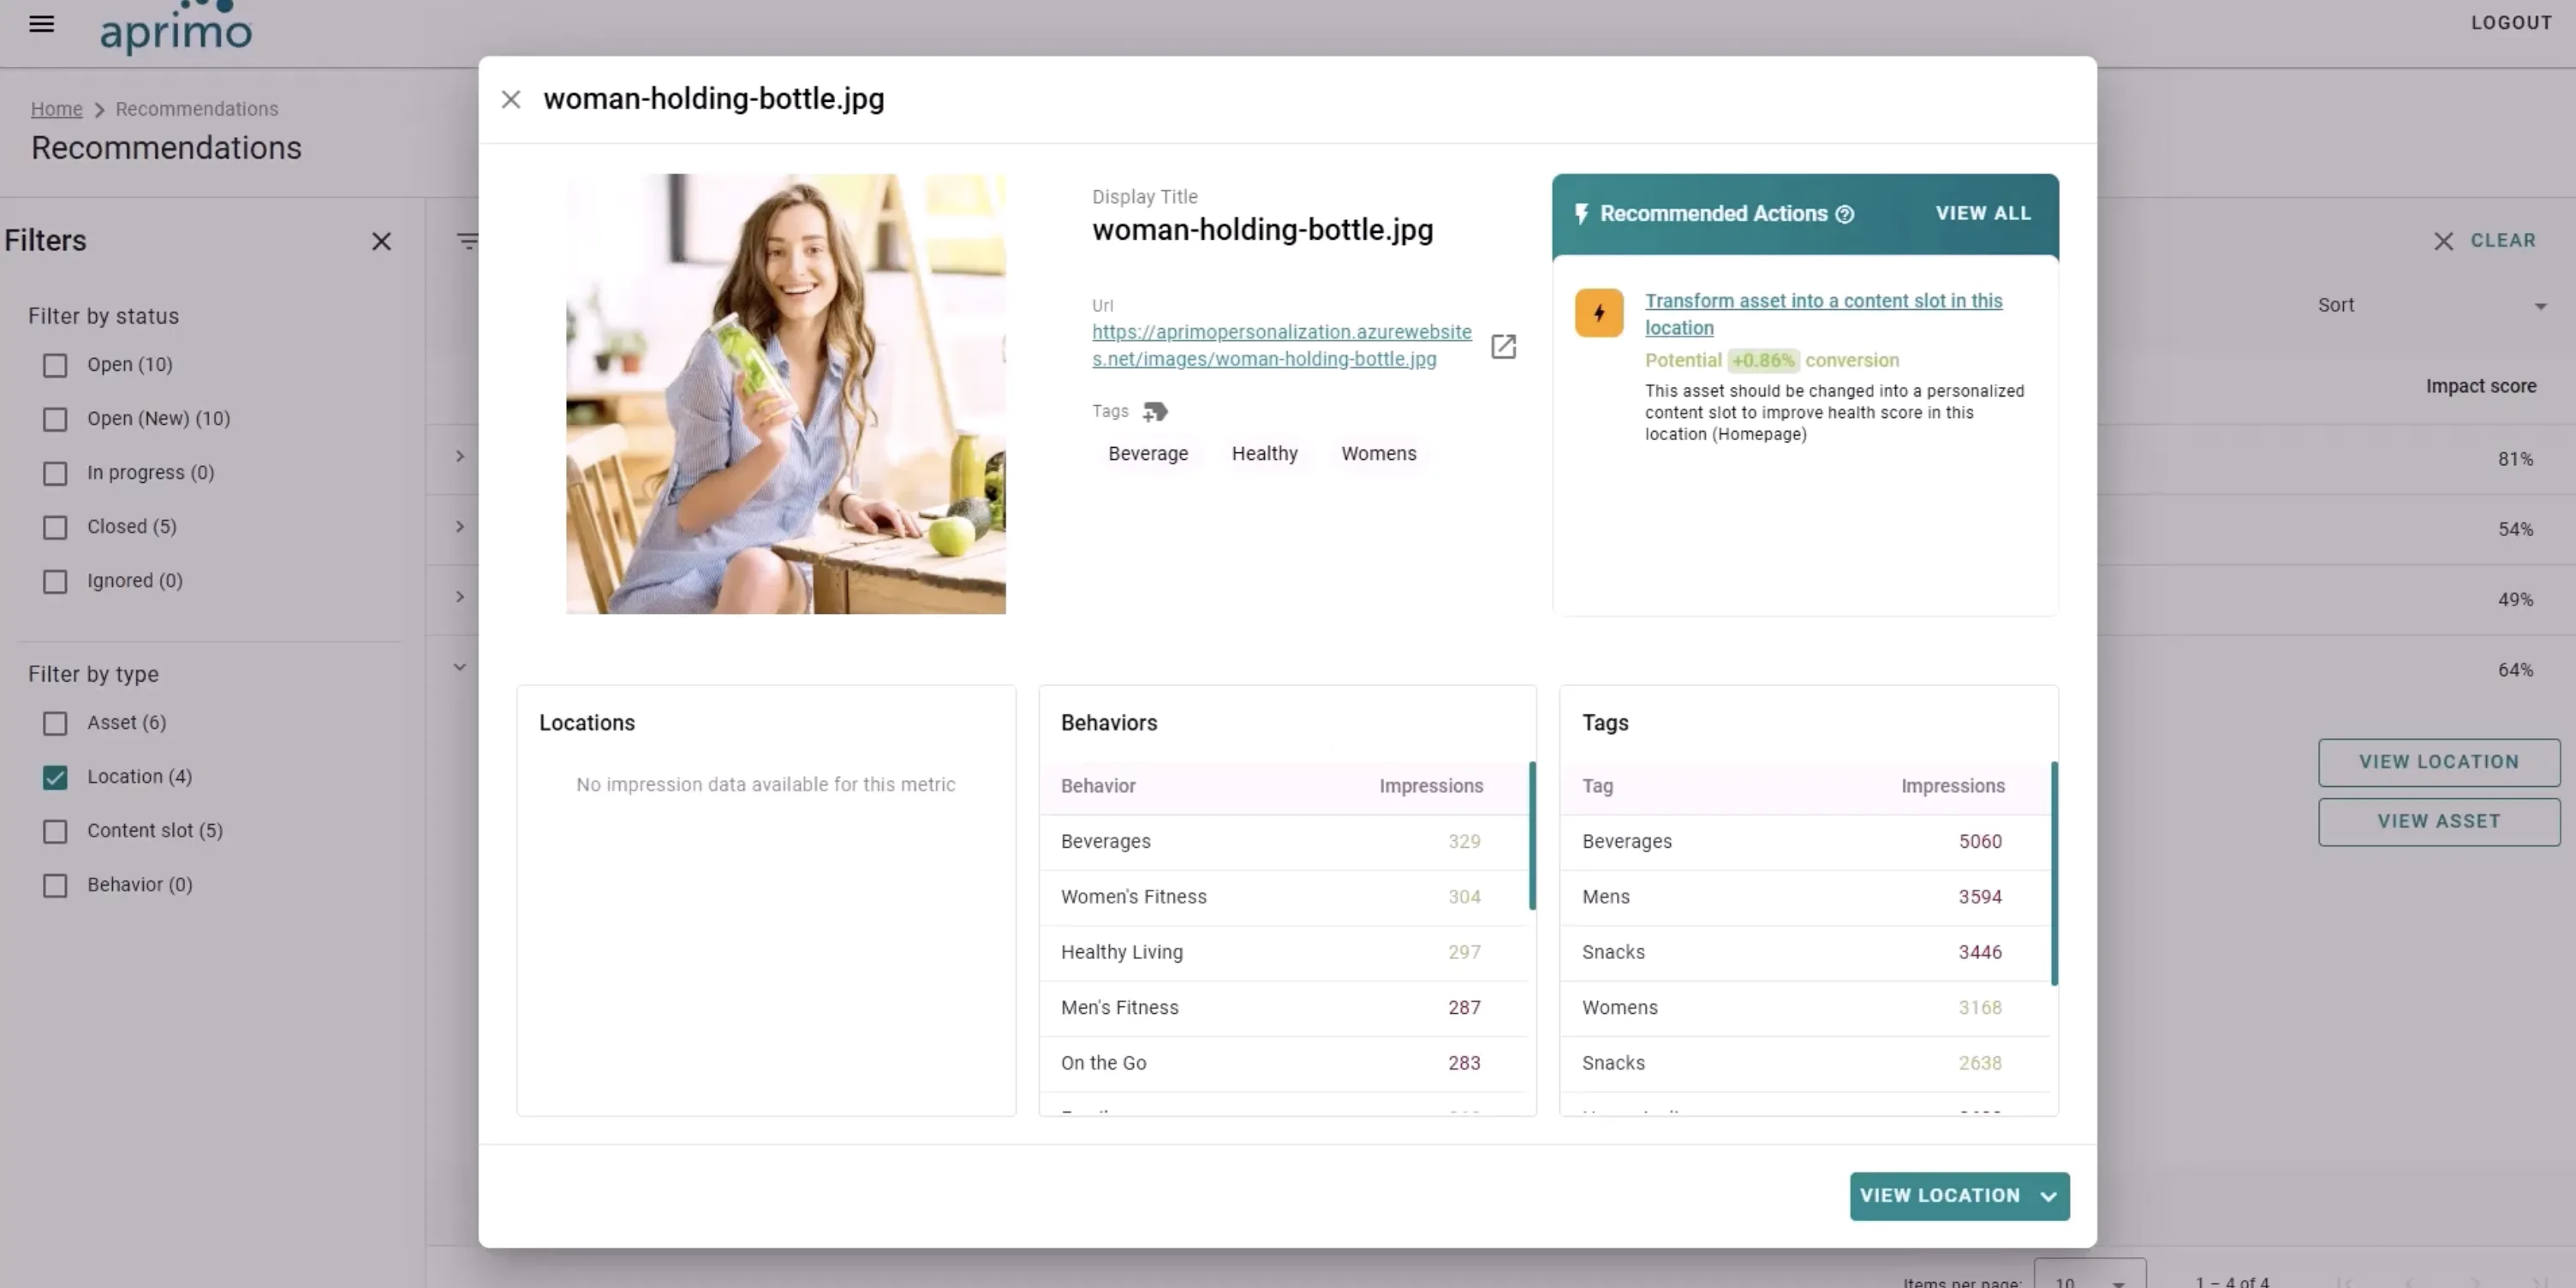Click the filter list icon above the table
2576x1288 pixels.
tap(467, 241)
